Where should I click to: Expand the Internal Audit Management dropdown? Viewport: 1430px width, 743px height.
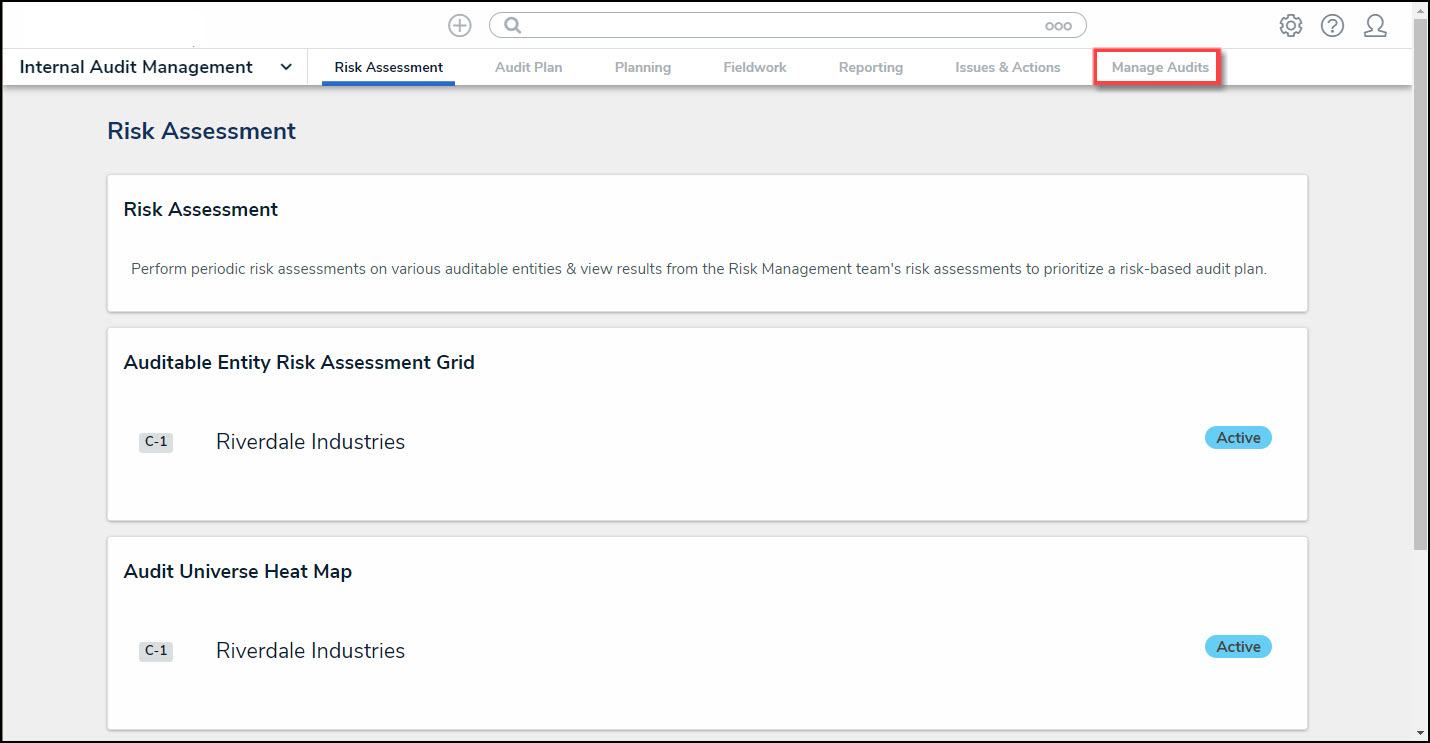tap(286, 67)
